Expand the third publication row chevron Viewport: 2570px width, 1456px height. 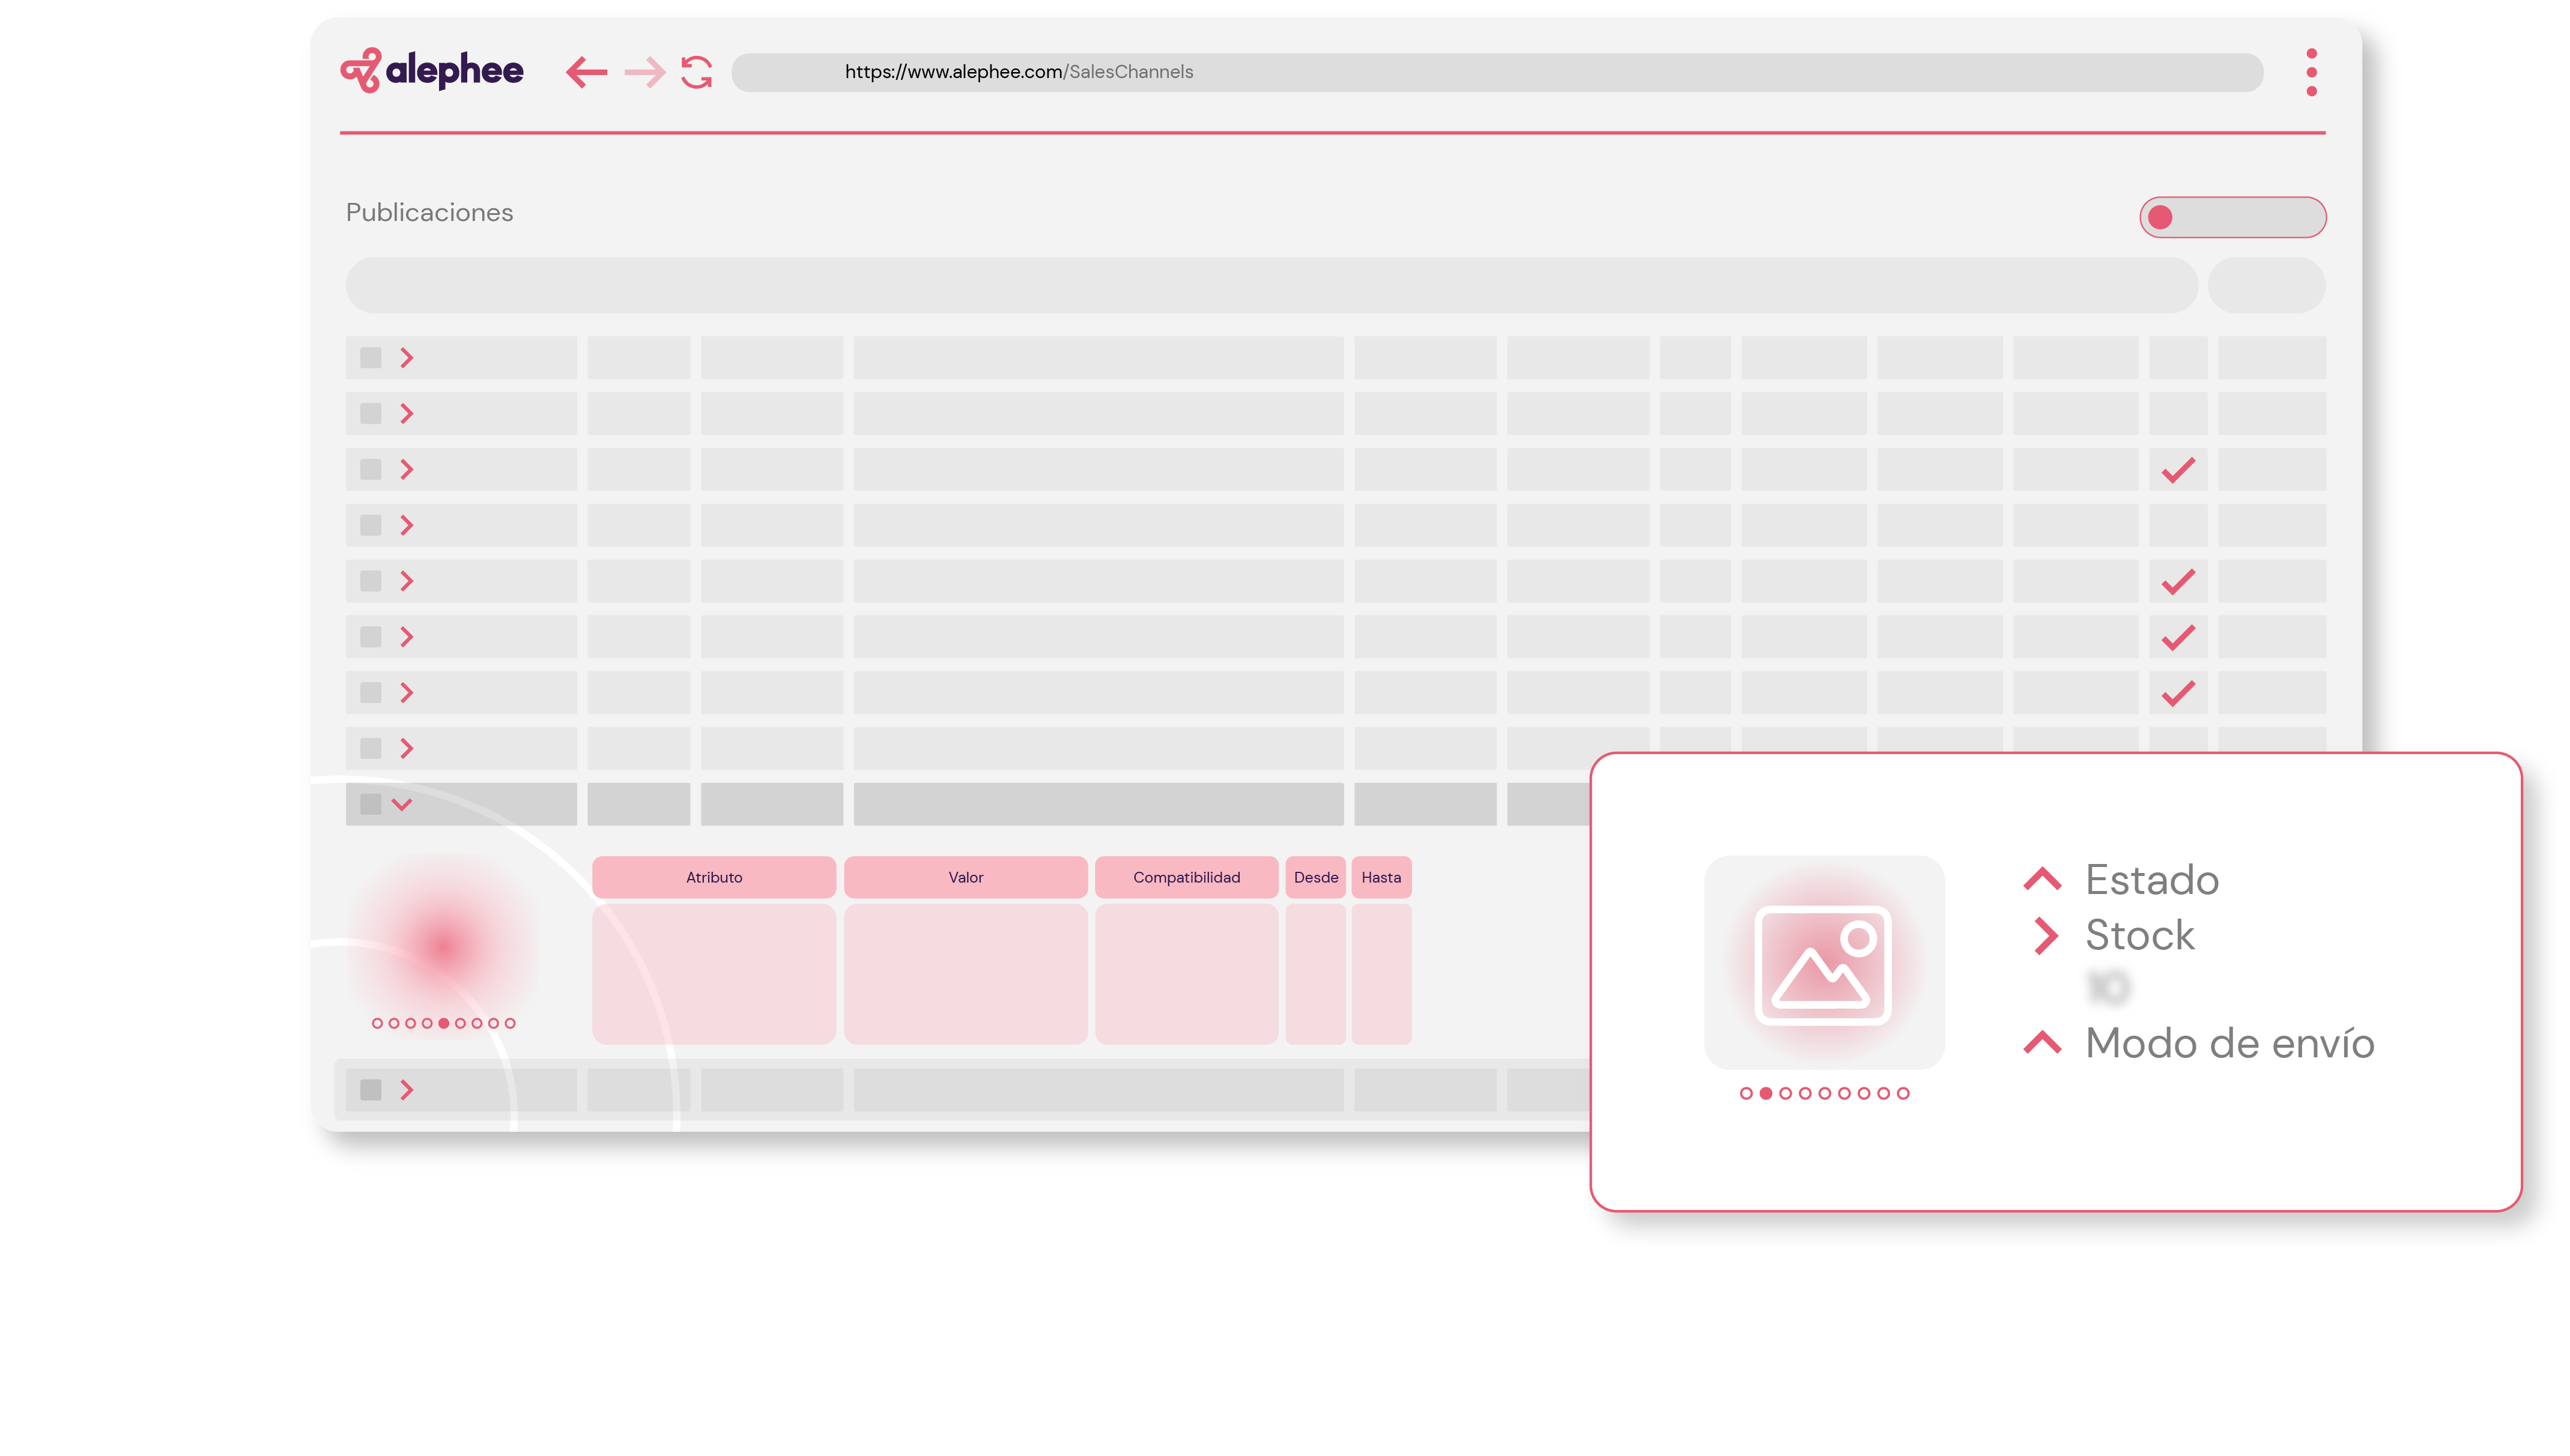click(x=406, y=469)
